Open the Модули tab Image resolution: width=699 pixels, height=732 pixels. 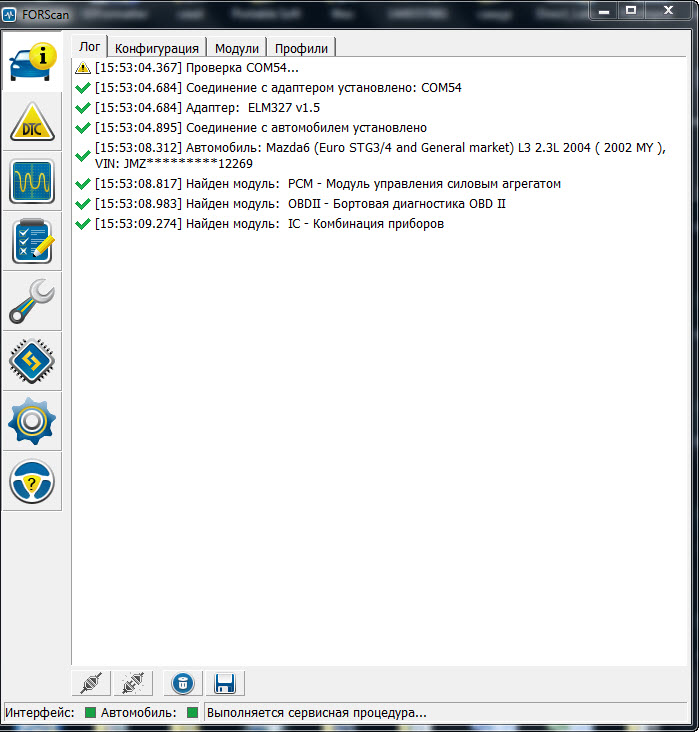(x=237, y=48)
